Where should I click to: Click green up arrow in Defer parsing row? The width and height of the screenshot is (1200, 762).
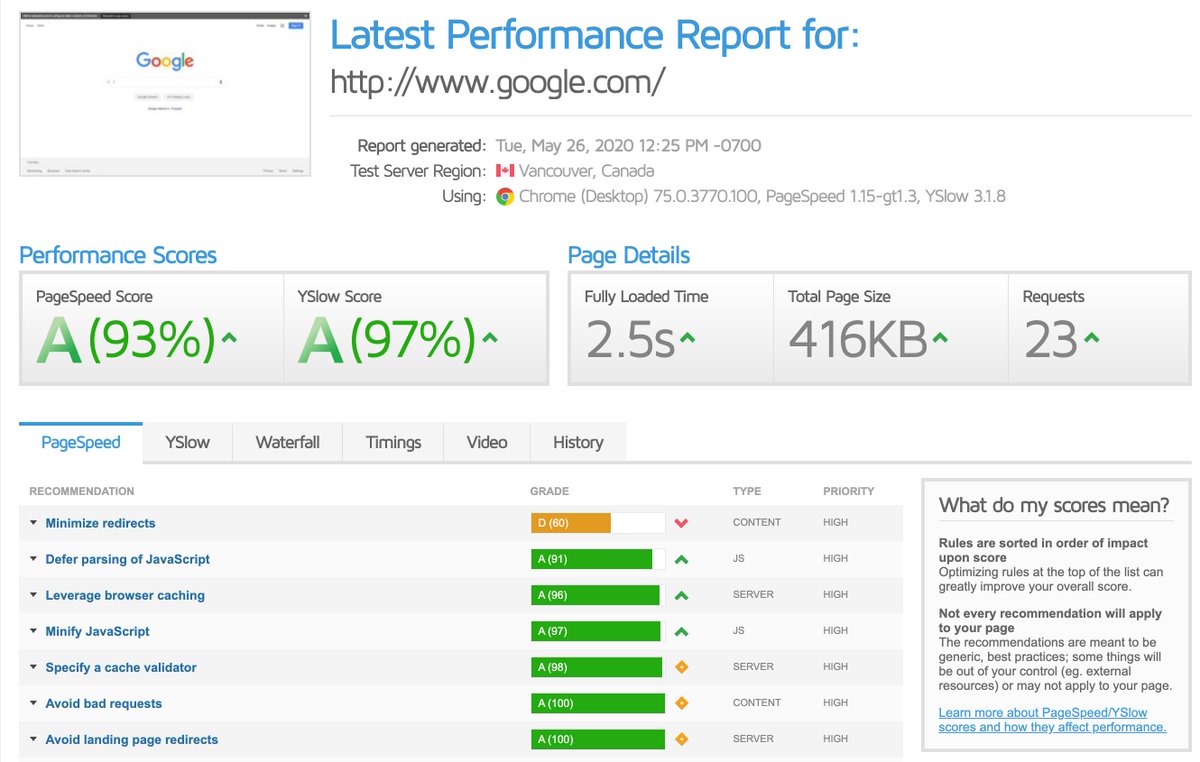point(682,559)
